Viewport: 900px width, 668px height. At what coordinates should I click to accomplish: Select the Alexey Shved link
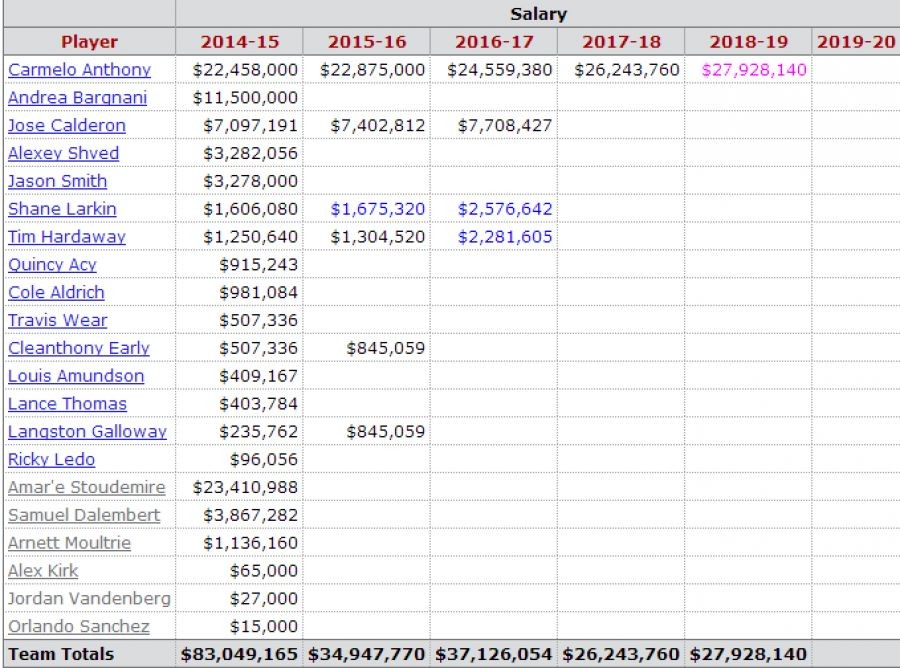click(63, 153)
